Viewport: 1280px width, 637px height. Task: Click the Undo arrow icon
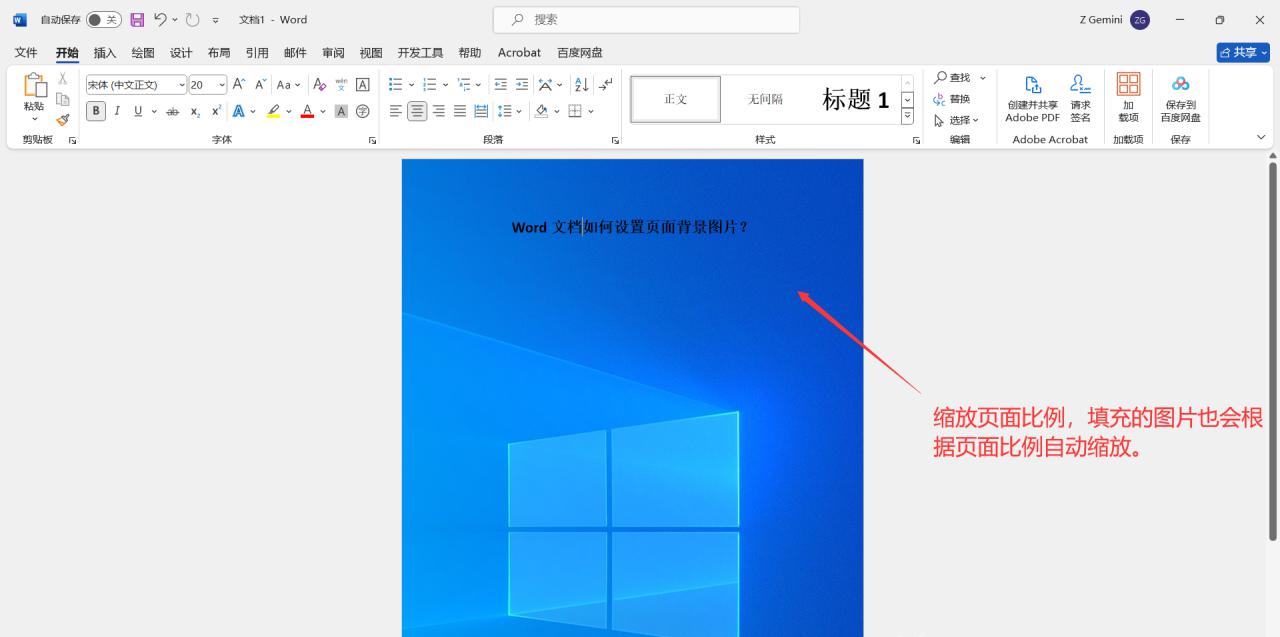[160, 19]
